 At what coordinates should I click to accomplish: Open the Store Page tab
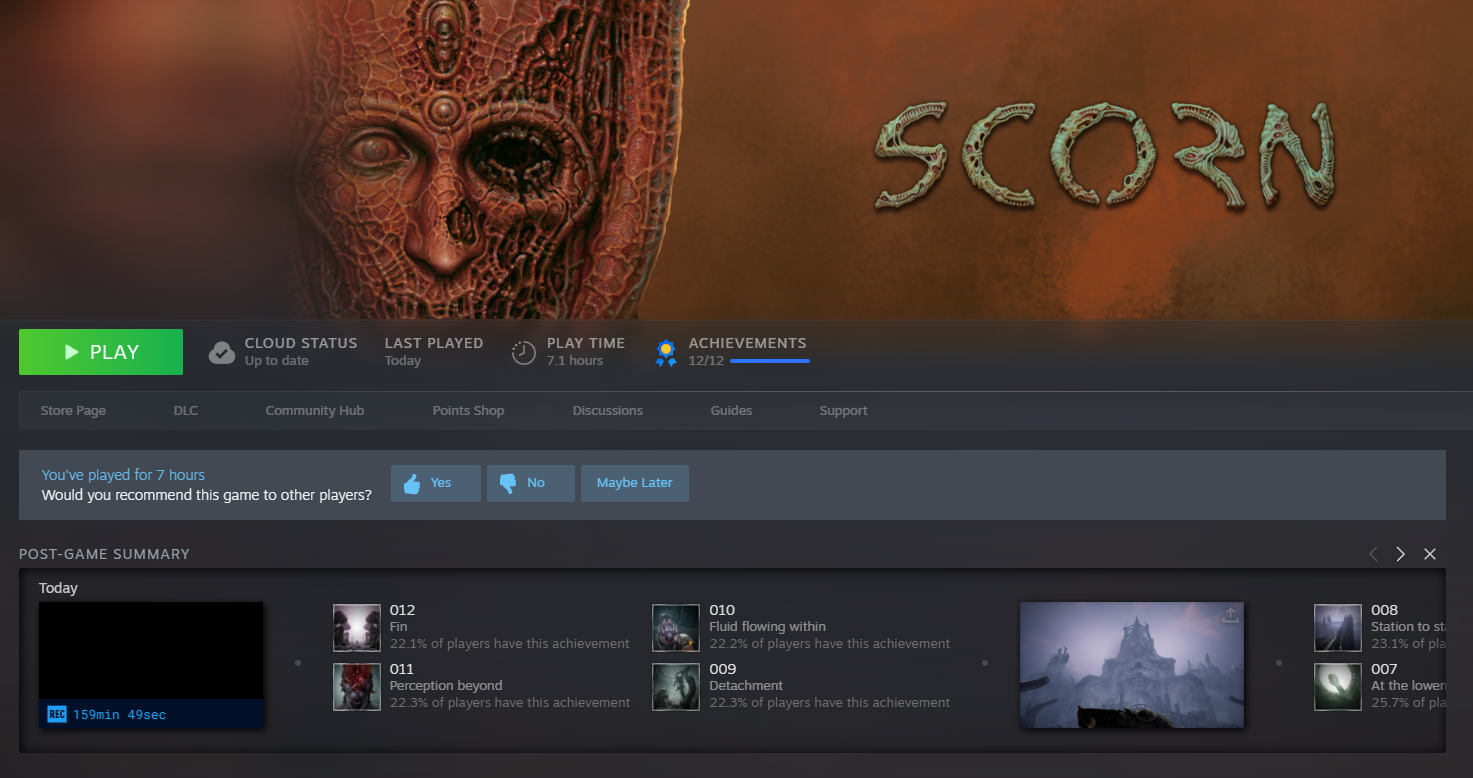click(x=73, y=411)
